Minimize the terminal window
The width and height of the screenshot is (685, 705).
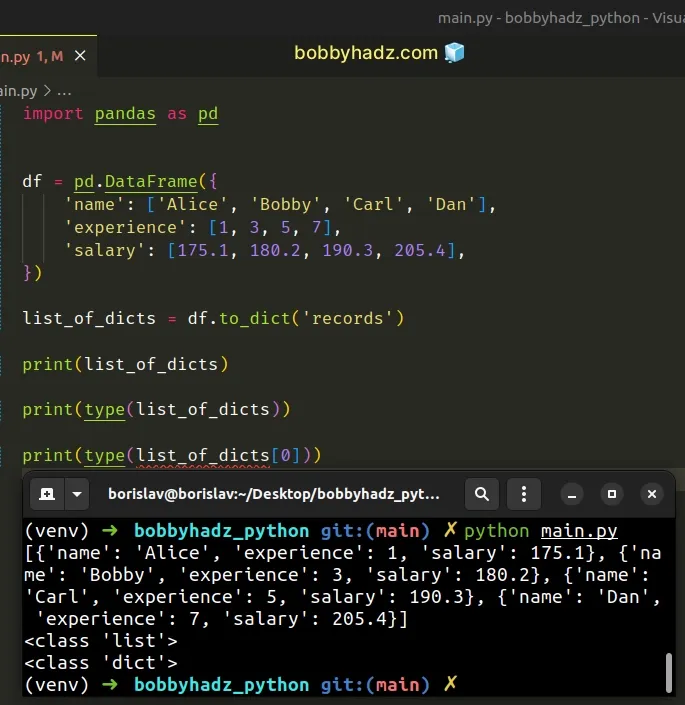click(x=572, y=494)
